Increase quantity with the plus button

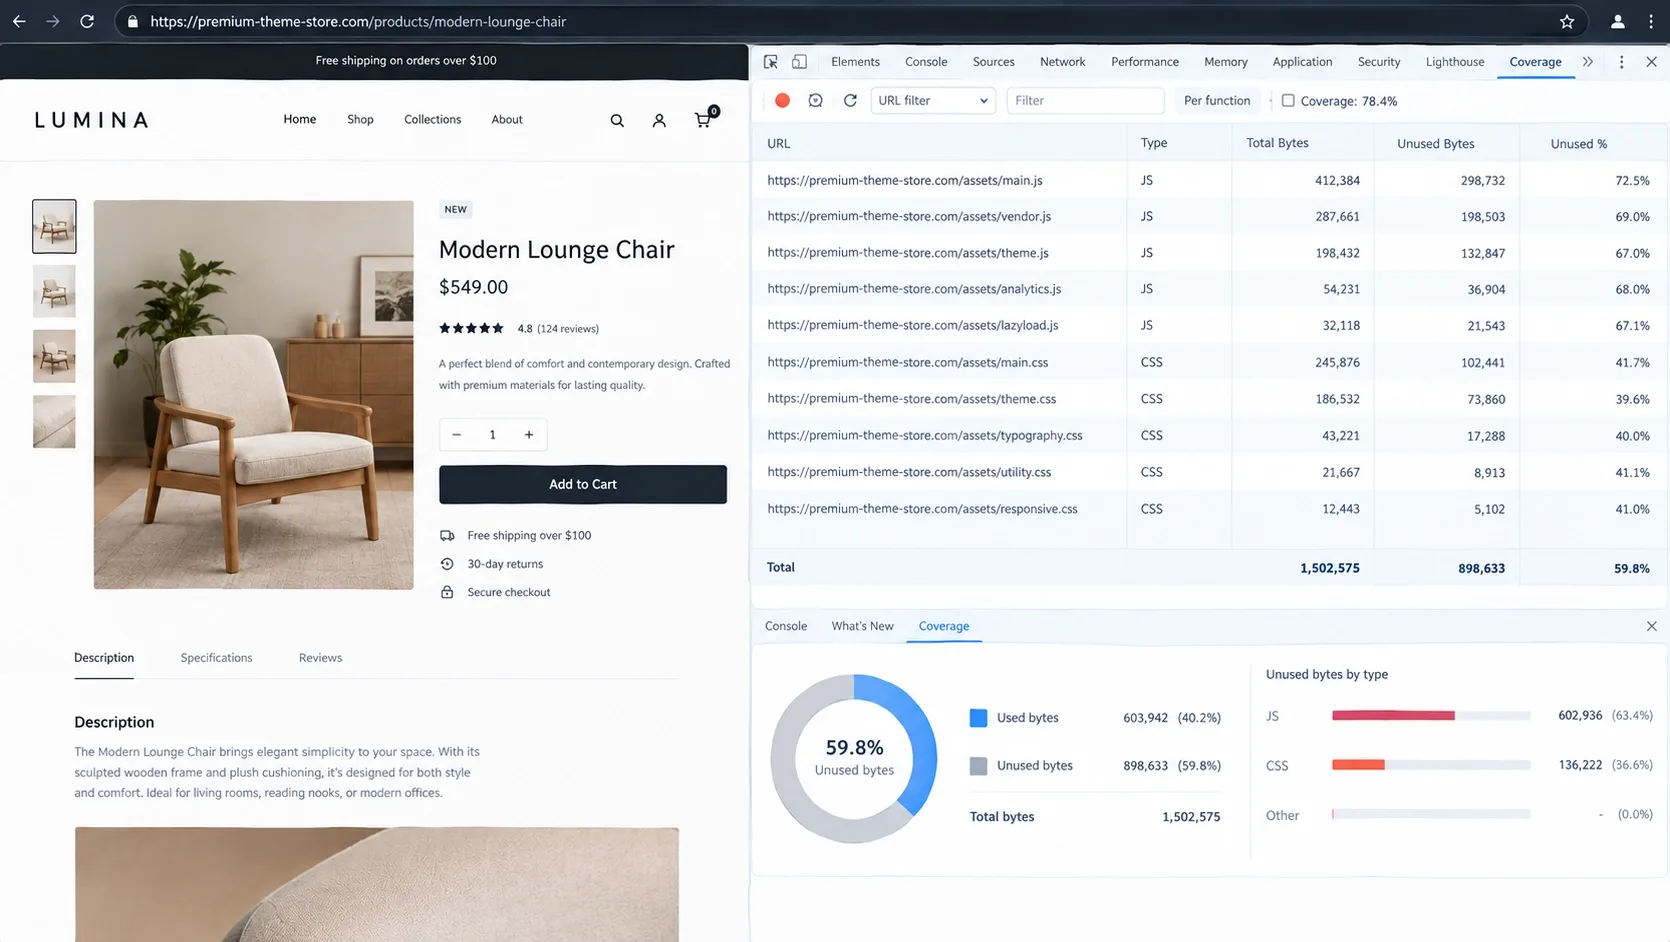point(529,434)
